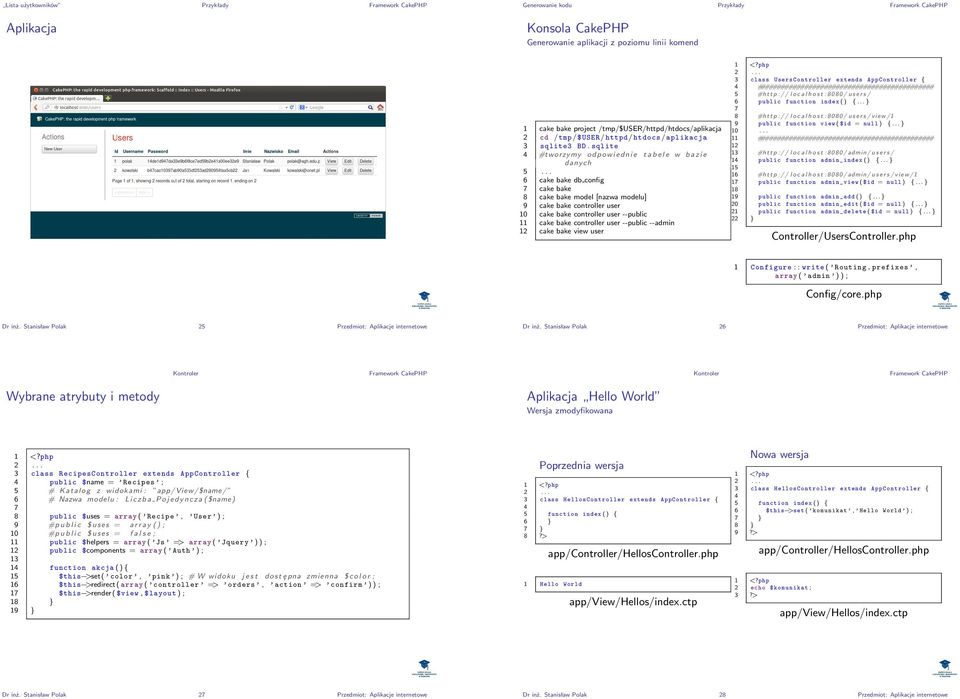Click the 'CakePHP: the rapid development php framework' header link
960x699 pixels.
[x=91, y=119]
